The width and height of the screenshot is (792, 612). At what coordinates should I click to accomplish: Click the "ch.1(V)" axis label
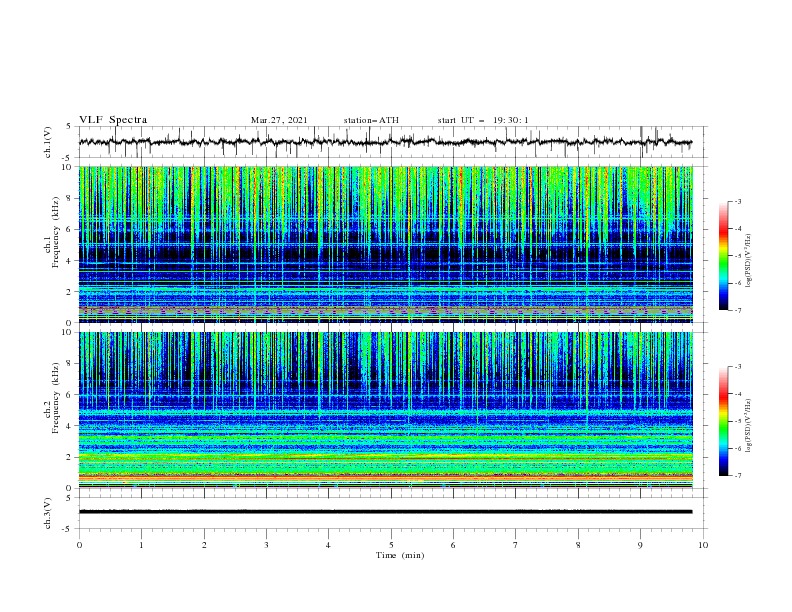[48, 142]
